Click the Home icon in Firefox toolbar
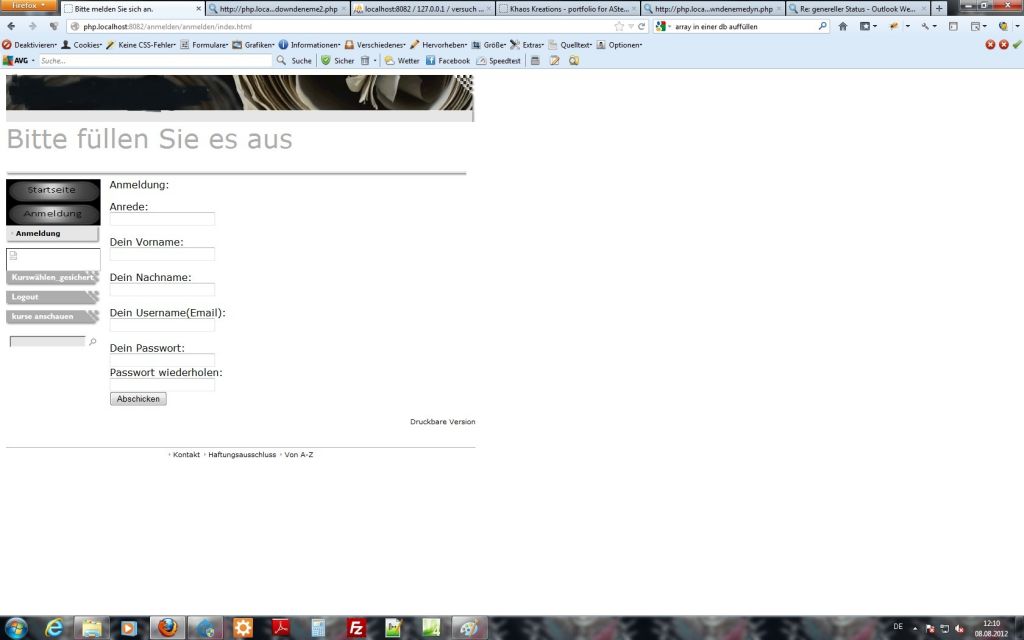 [843, 26]
